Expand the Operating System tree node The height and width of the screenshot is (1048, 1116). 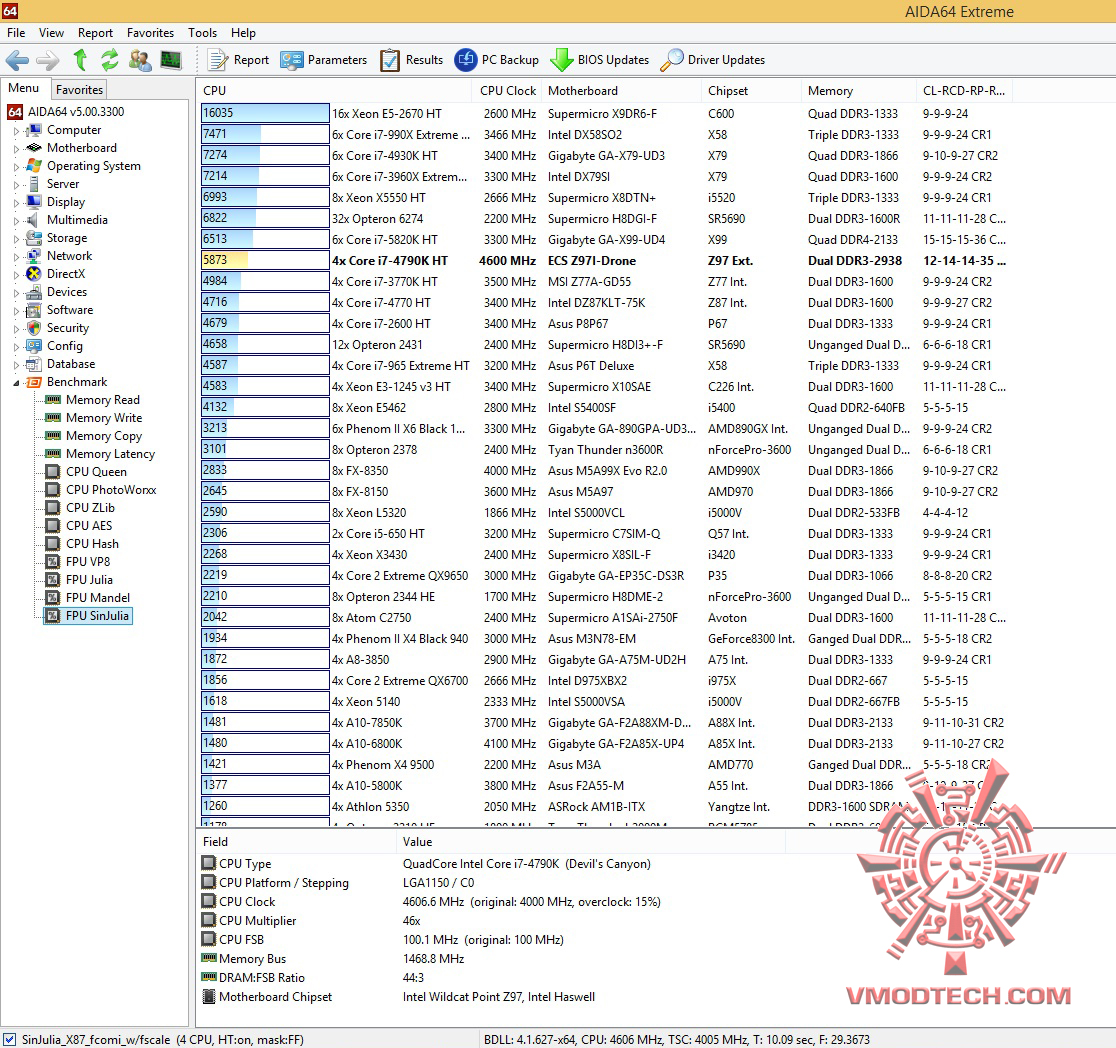(x=16, y=166)
